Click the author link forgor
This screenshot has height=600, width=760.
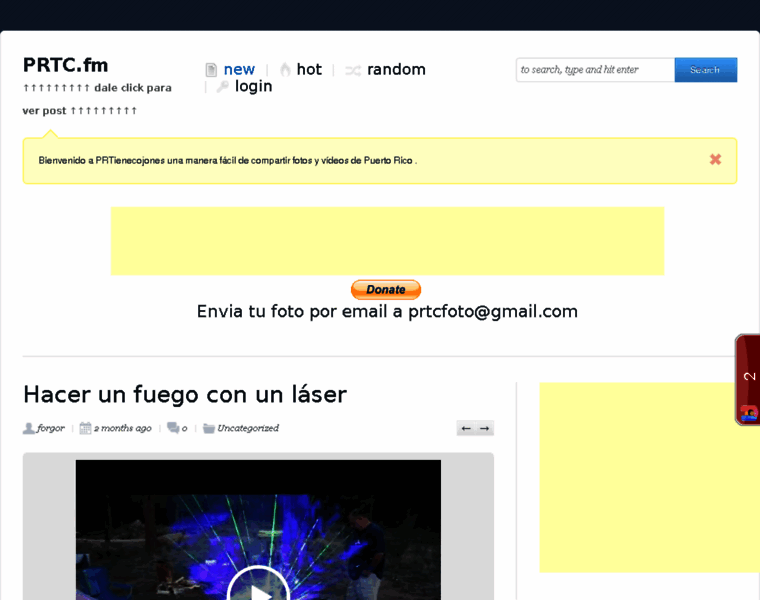pos(51,428)
